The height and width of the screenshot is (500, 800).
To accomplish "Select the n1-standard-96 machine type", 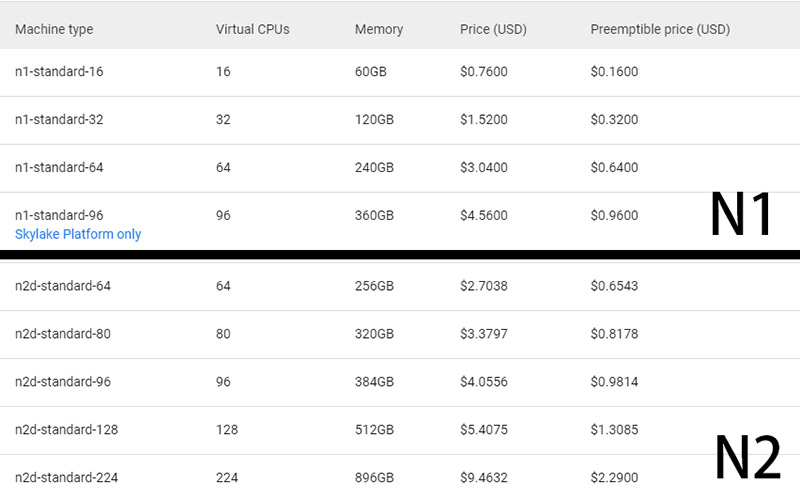I will pos(59,215).
